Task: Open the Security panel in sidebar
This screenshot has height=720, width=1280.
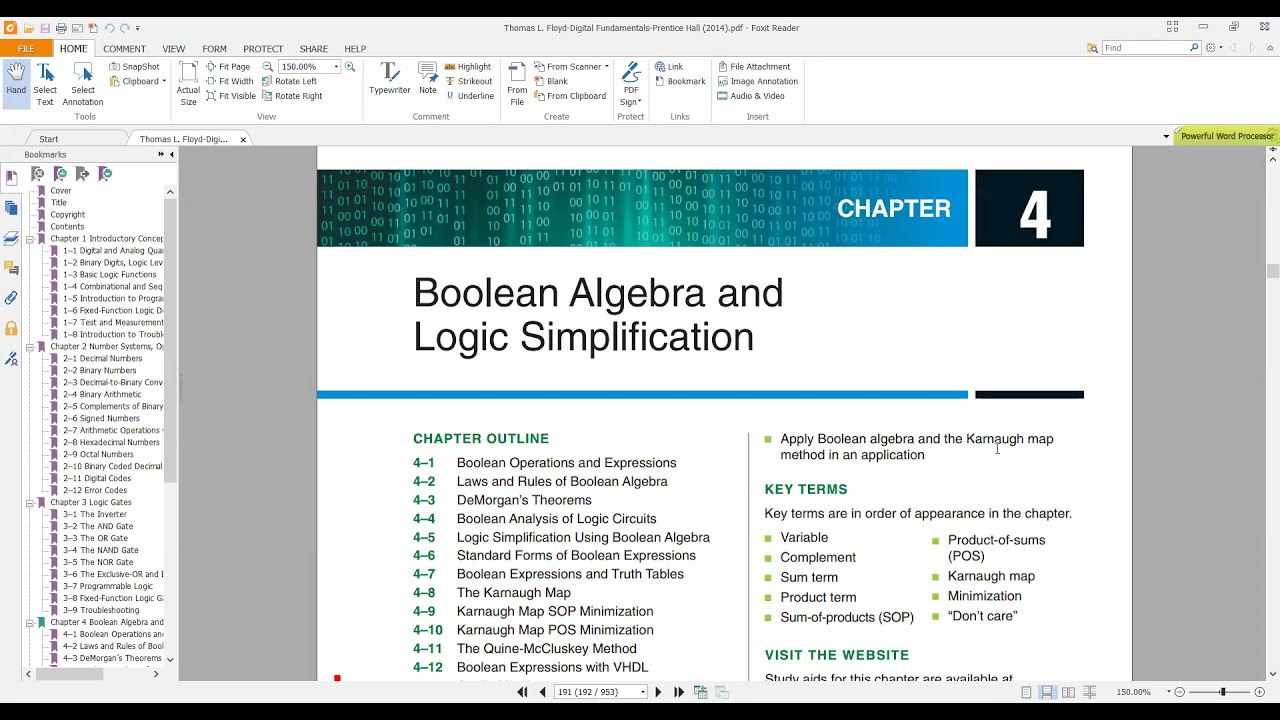Action: (x=11, y=328)
